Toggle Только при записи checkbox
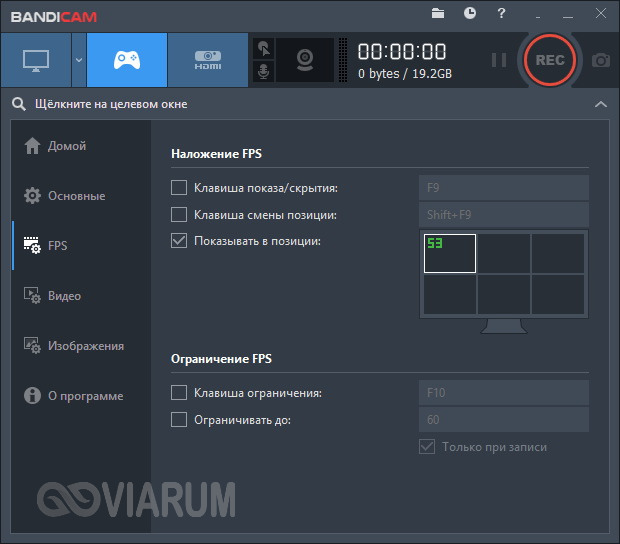This screenshot has height=544, width=620. pos(427,447)
